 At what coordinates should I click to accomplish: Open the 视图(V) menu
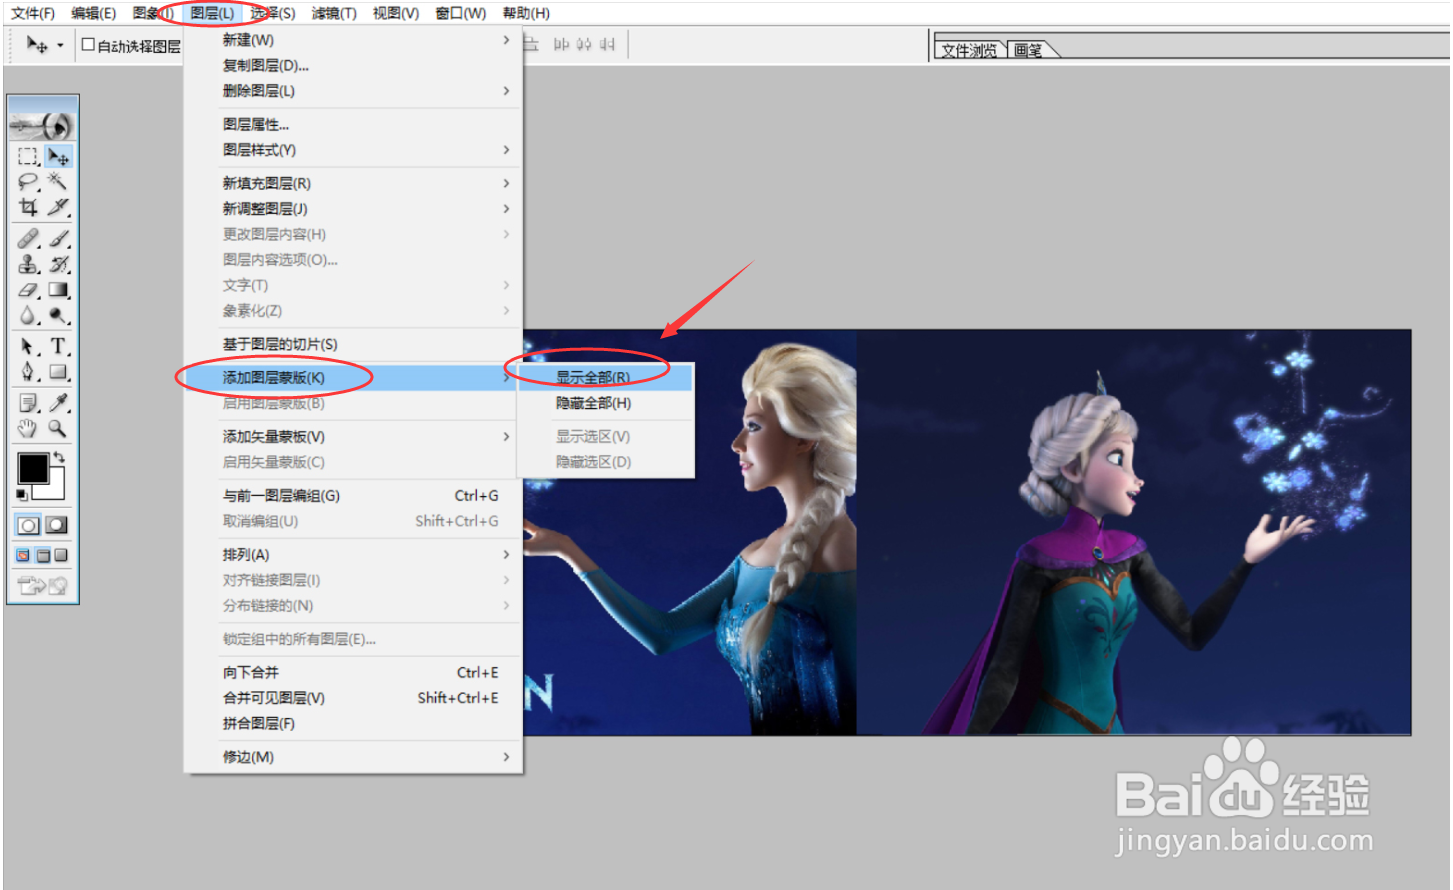click(396, 13)
